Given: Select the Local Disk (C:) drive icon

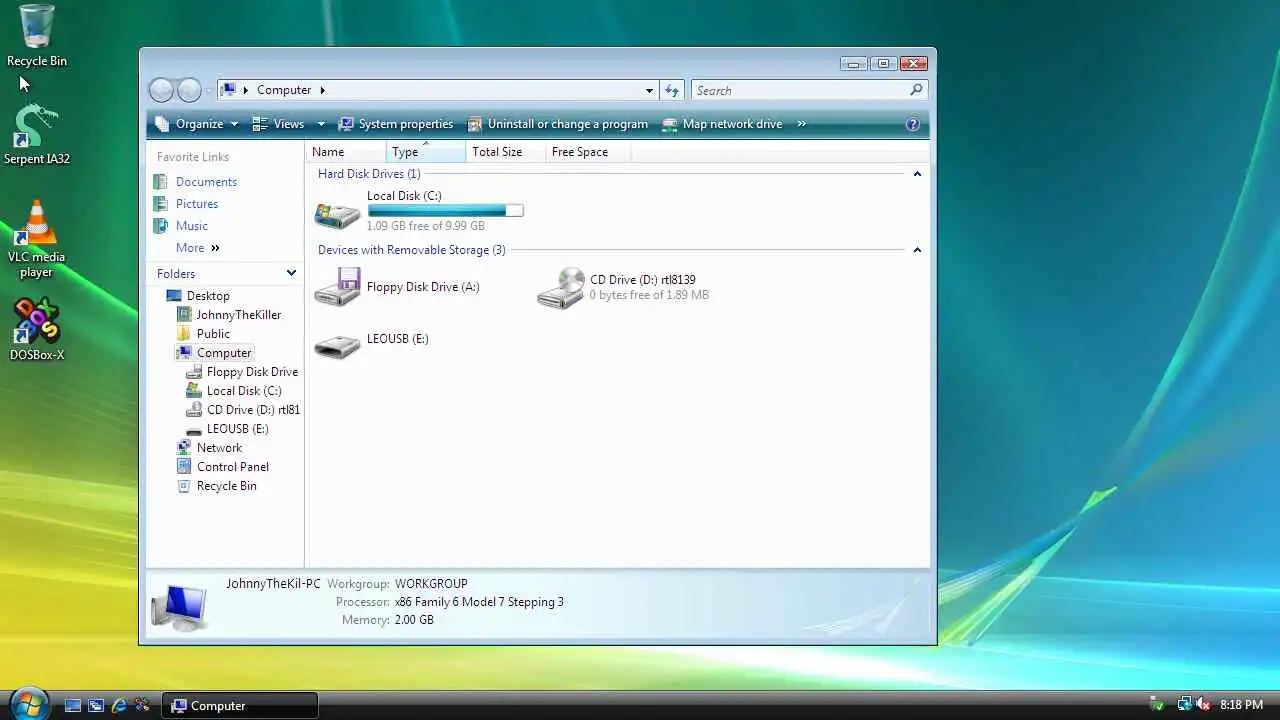Looking at the screenshot, I should pos(337,215).
